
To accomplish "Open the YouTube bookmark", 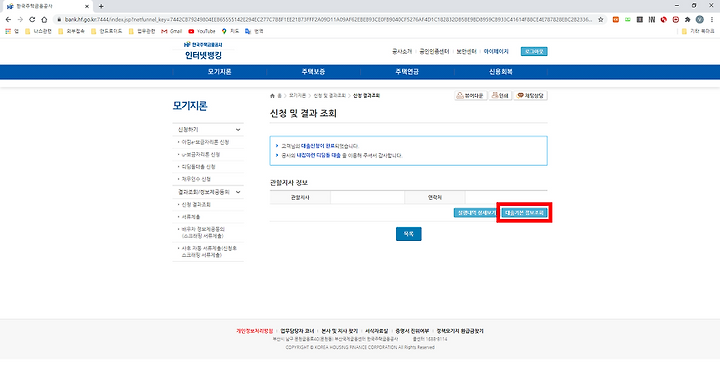I will (202, 31).
